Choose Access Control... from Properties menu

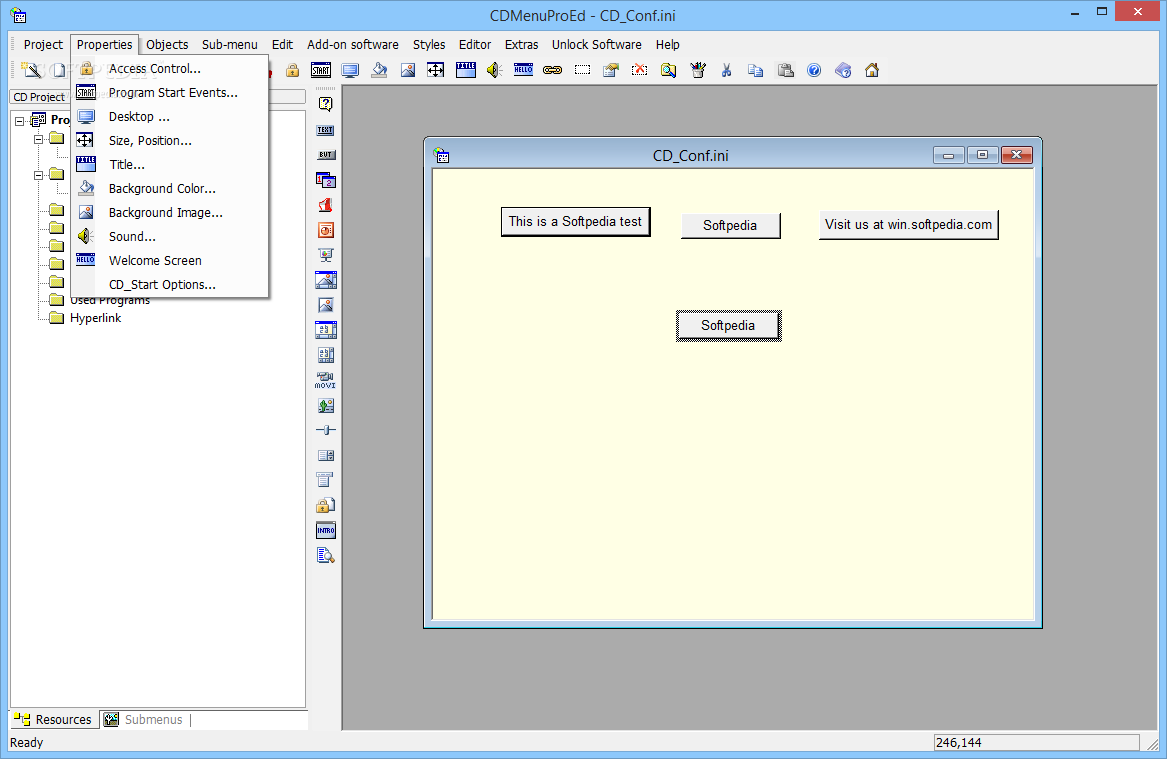[170, 68]
